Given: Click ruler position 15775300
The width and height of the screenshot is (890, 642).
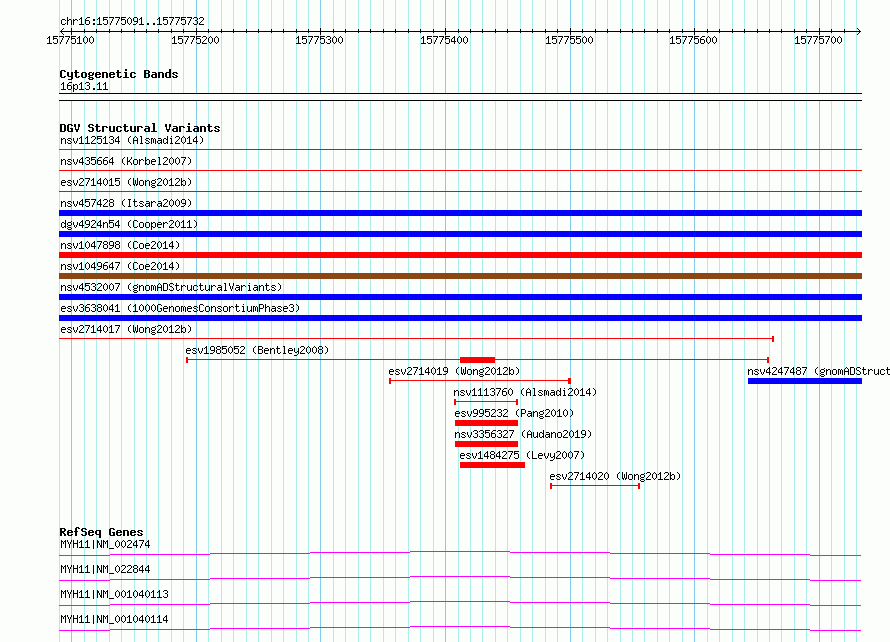Looking at the screenshot, I should pos(320,40).
